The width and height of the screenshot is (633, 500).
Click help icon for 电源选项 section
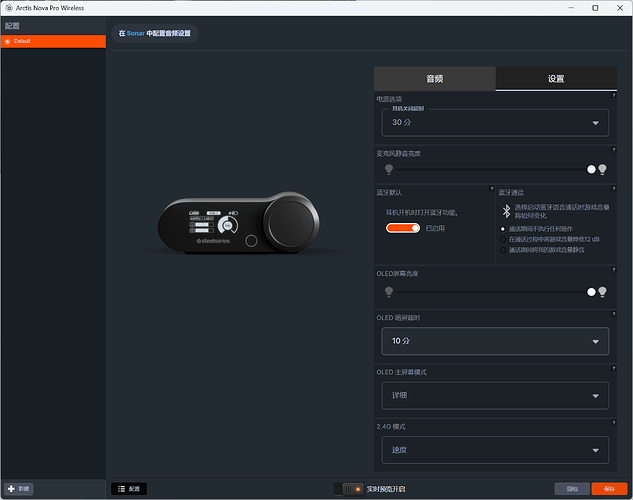614,95
